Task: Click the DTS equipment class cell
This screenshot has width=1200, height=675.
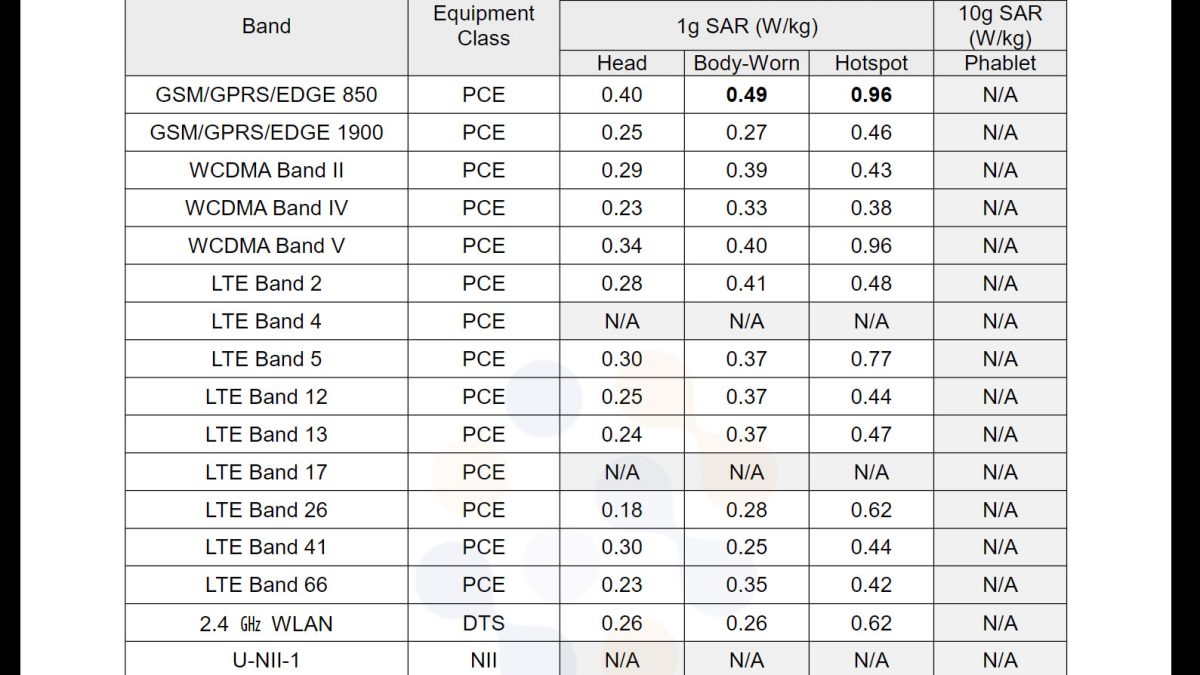Action: pyautogui.click(x=484, y=624)
